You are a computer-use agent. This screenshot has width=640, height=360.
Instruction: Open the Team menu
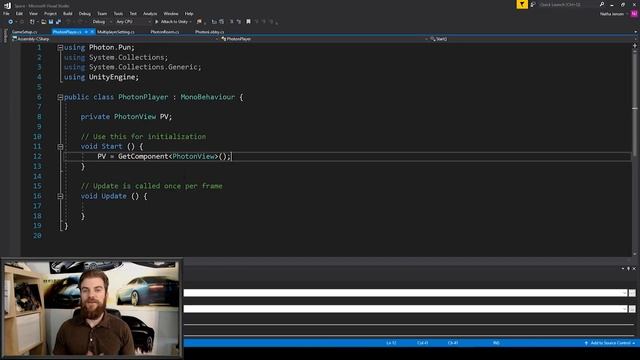102,13
